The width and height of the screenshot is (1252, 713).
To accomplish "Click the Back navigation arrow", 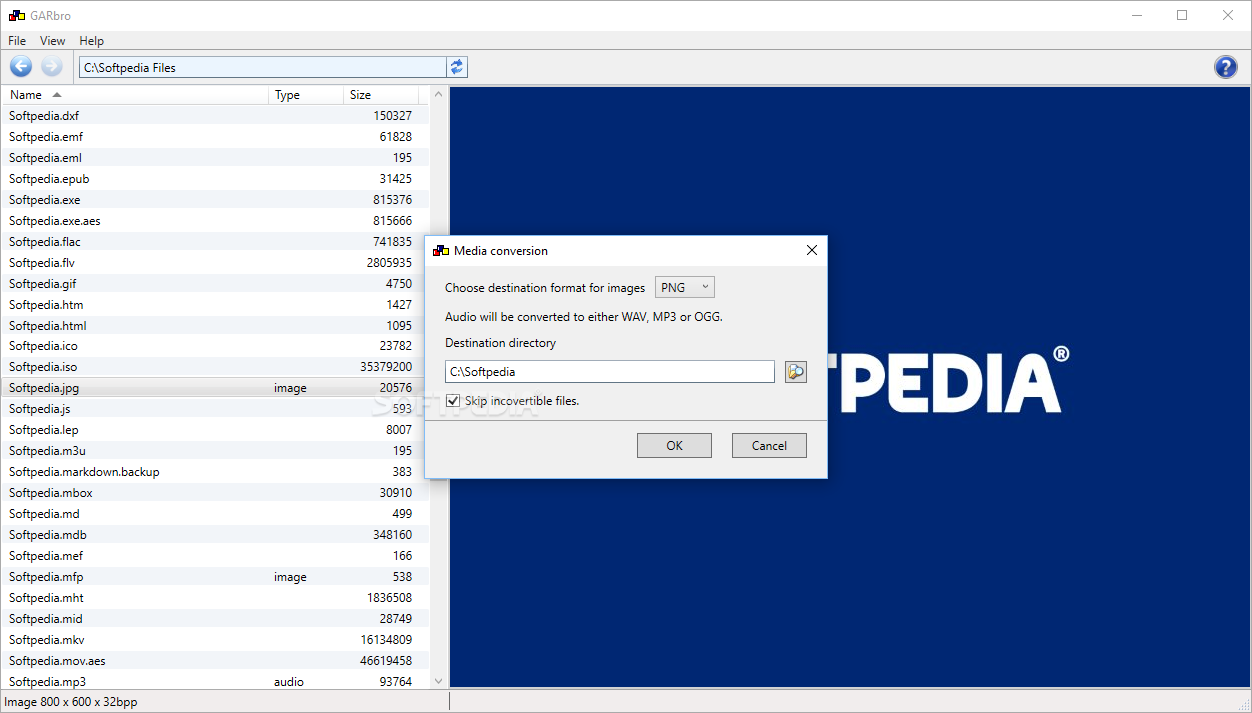I will 21,67.
